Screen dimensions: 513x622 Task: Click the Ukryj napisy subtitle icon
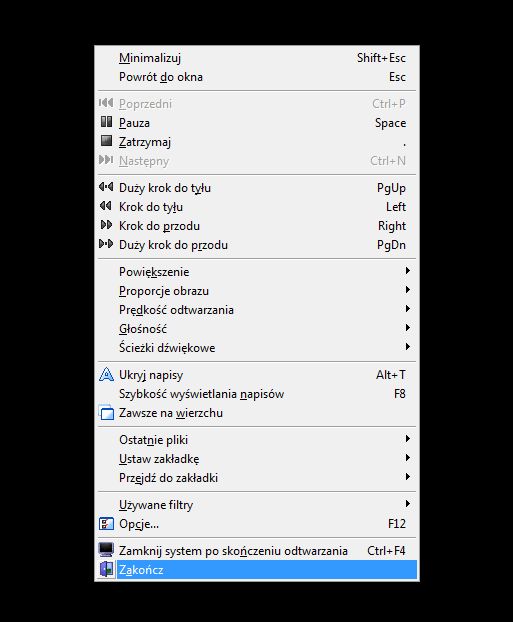pyautogui.click(x=106, y=374)
